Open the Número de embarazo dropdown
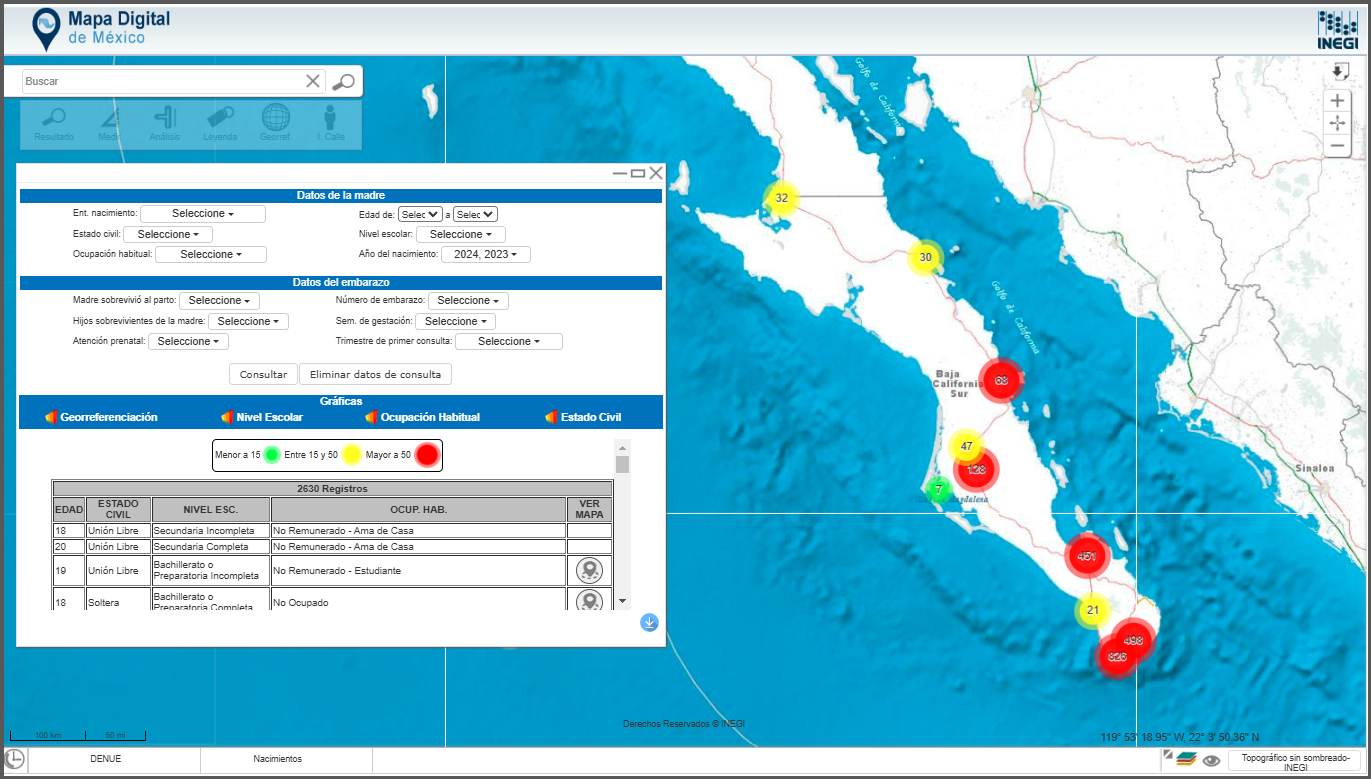 [469, 300]
